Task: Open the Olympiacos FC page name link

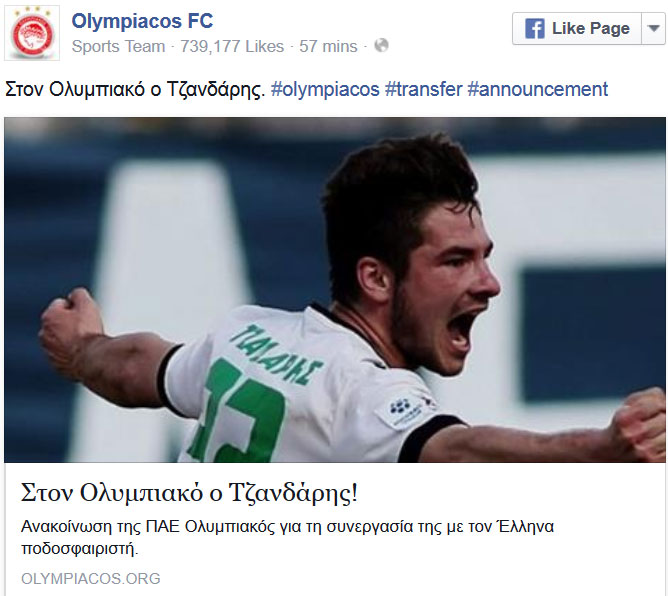Action: (x=142, y=21)
